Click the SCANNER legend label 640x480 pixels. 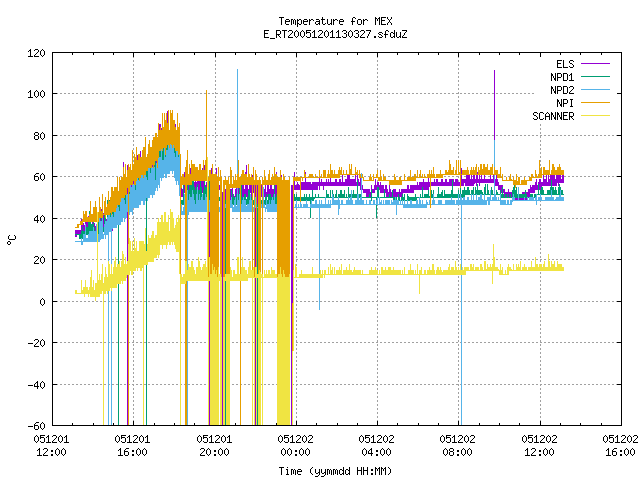pyautogui.click(x=553, y=116)
